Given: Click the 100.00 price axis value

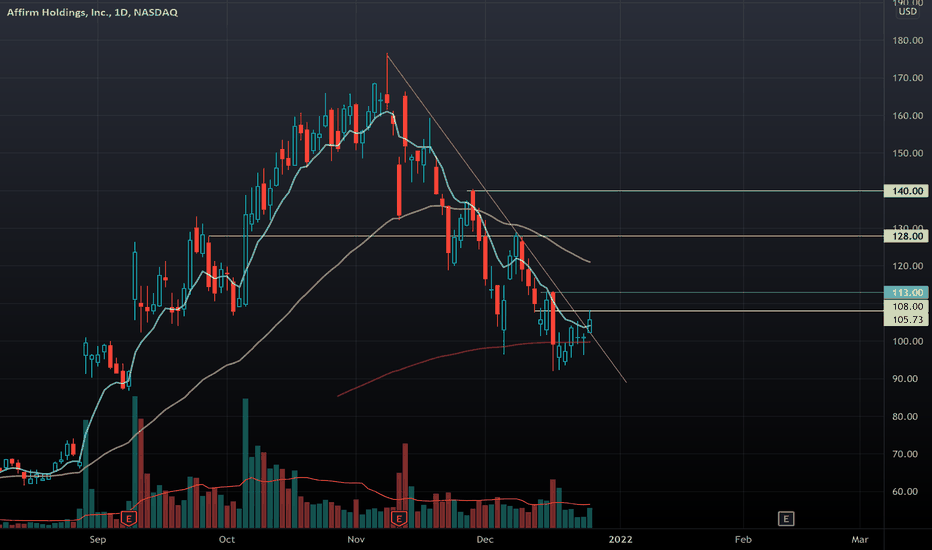Looking at the screenshot, I should (x=908, y=341).
